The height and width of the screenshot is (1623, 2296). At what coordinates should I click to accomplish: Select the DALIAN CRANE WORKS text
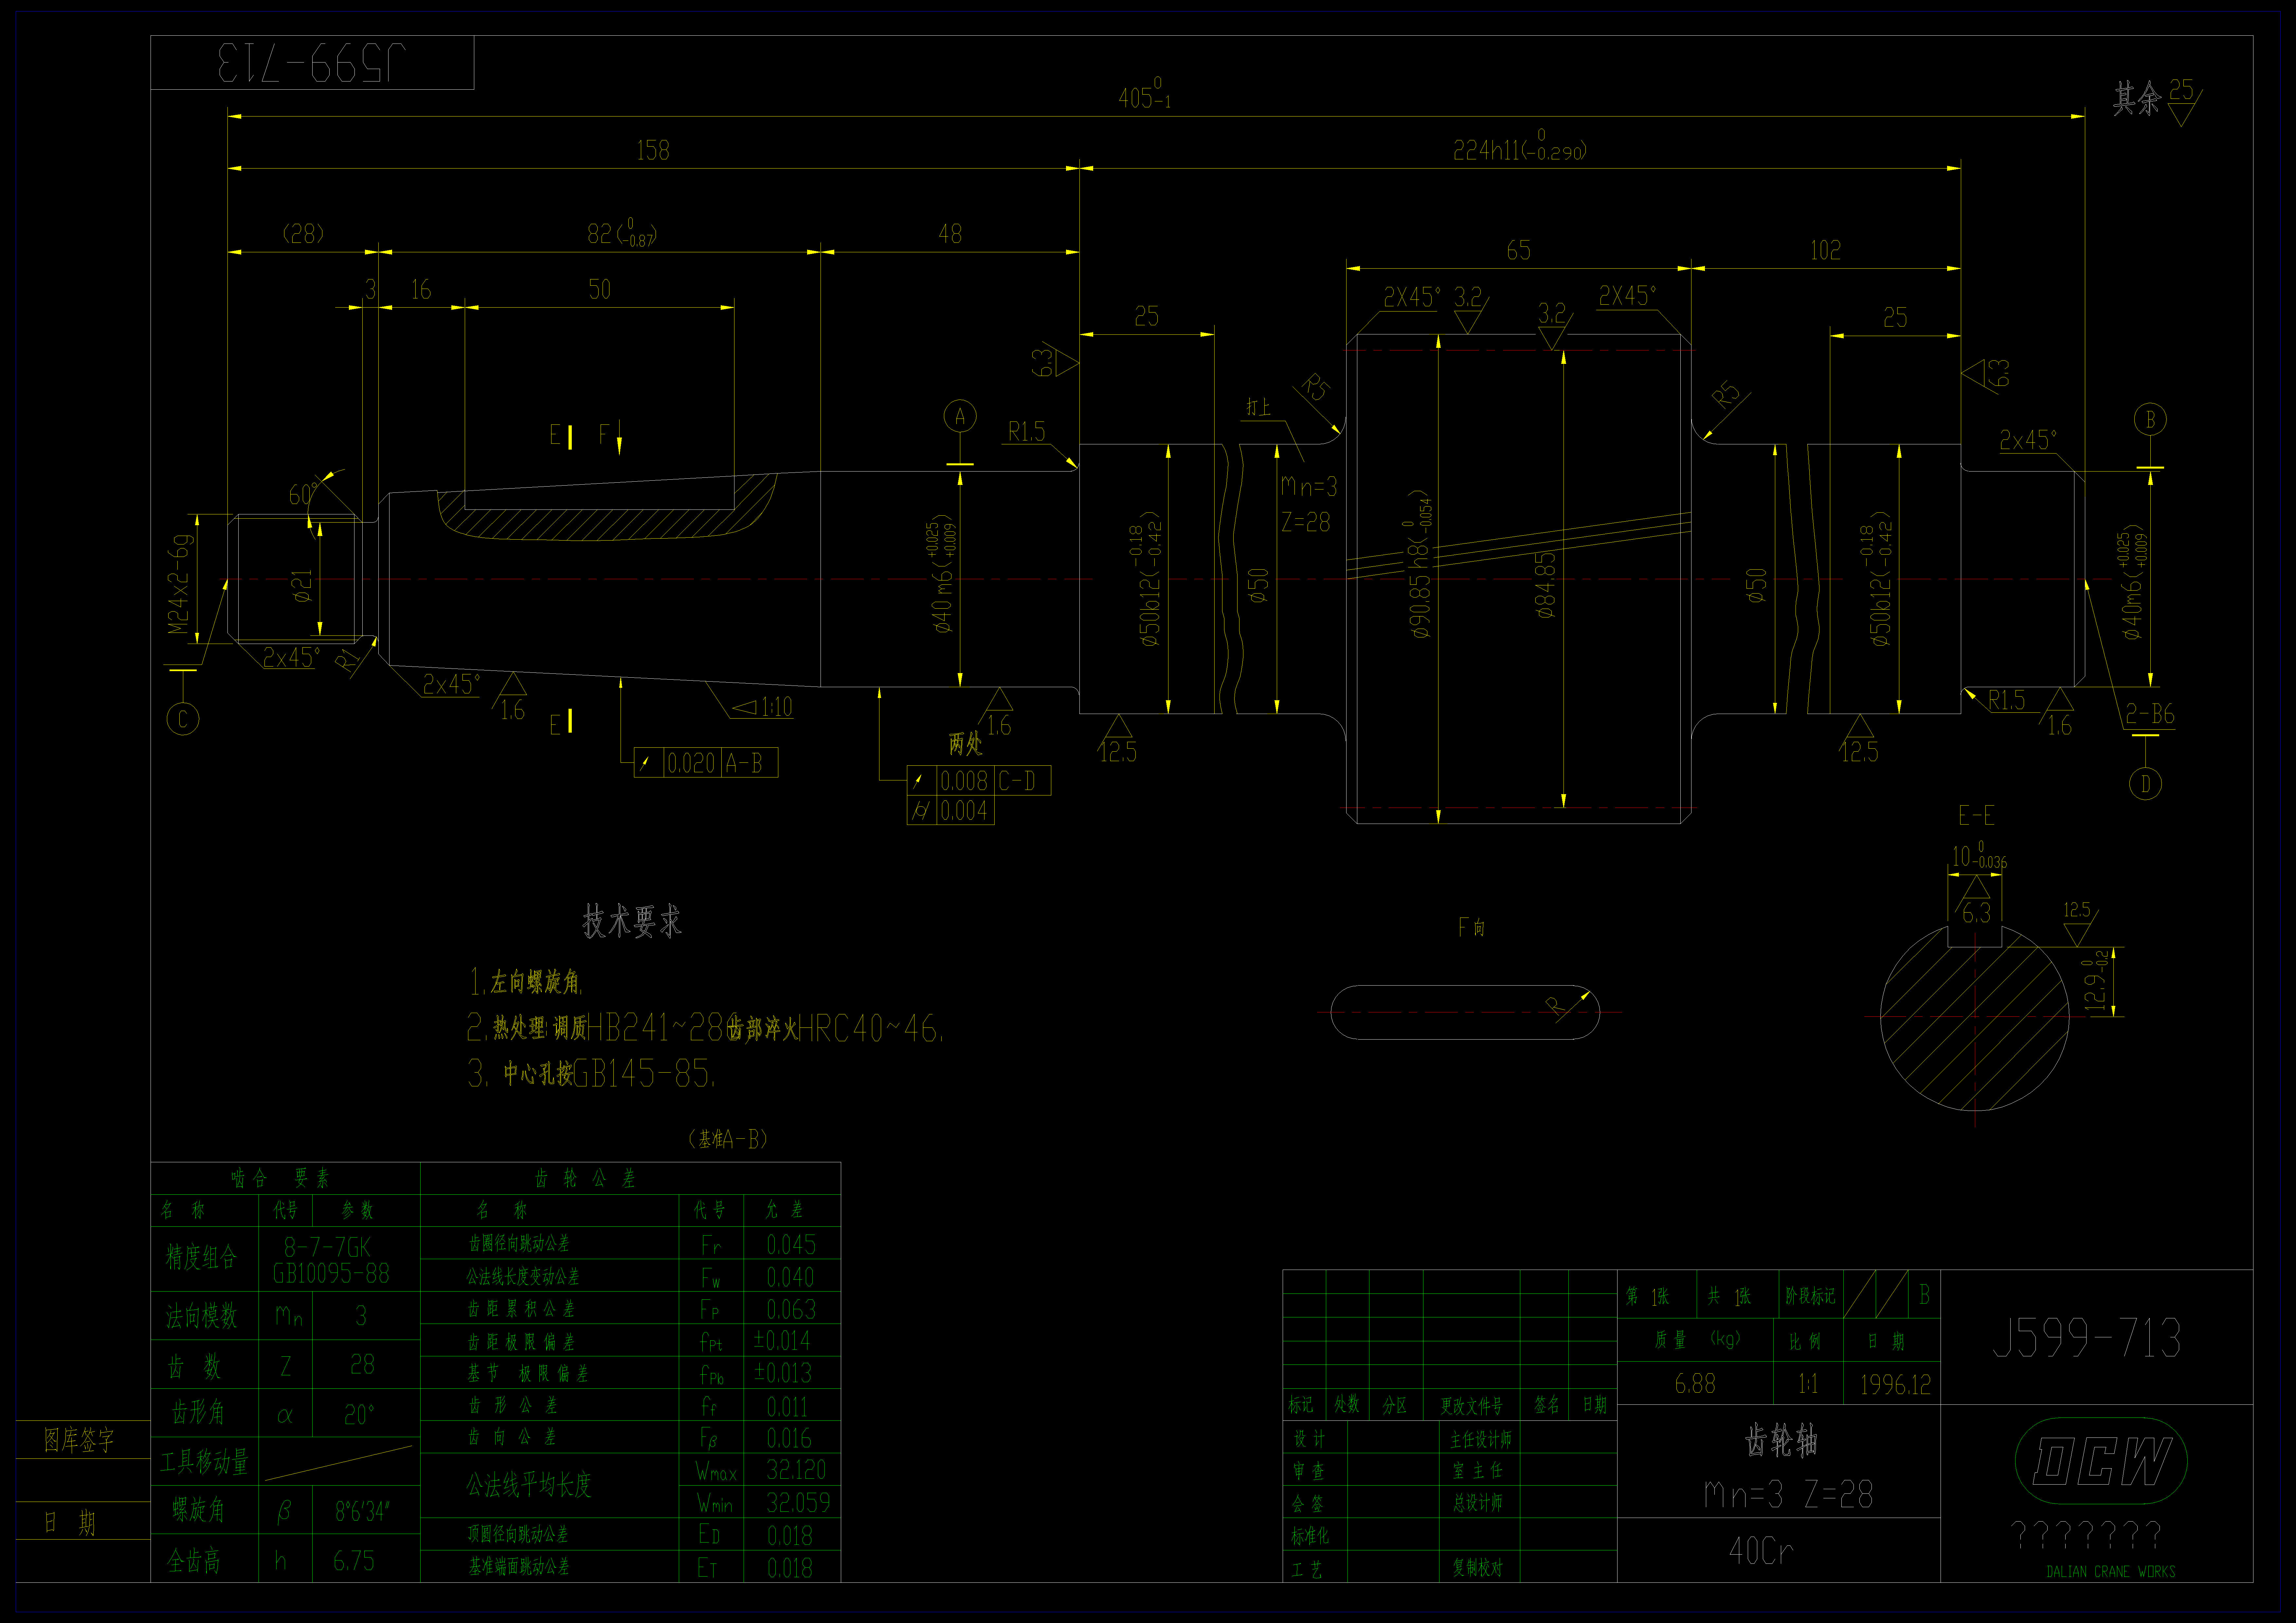(x=2111, y=1572)
